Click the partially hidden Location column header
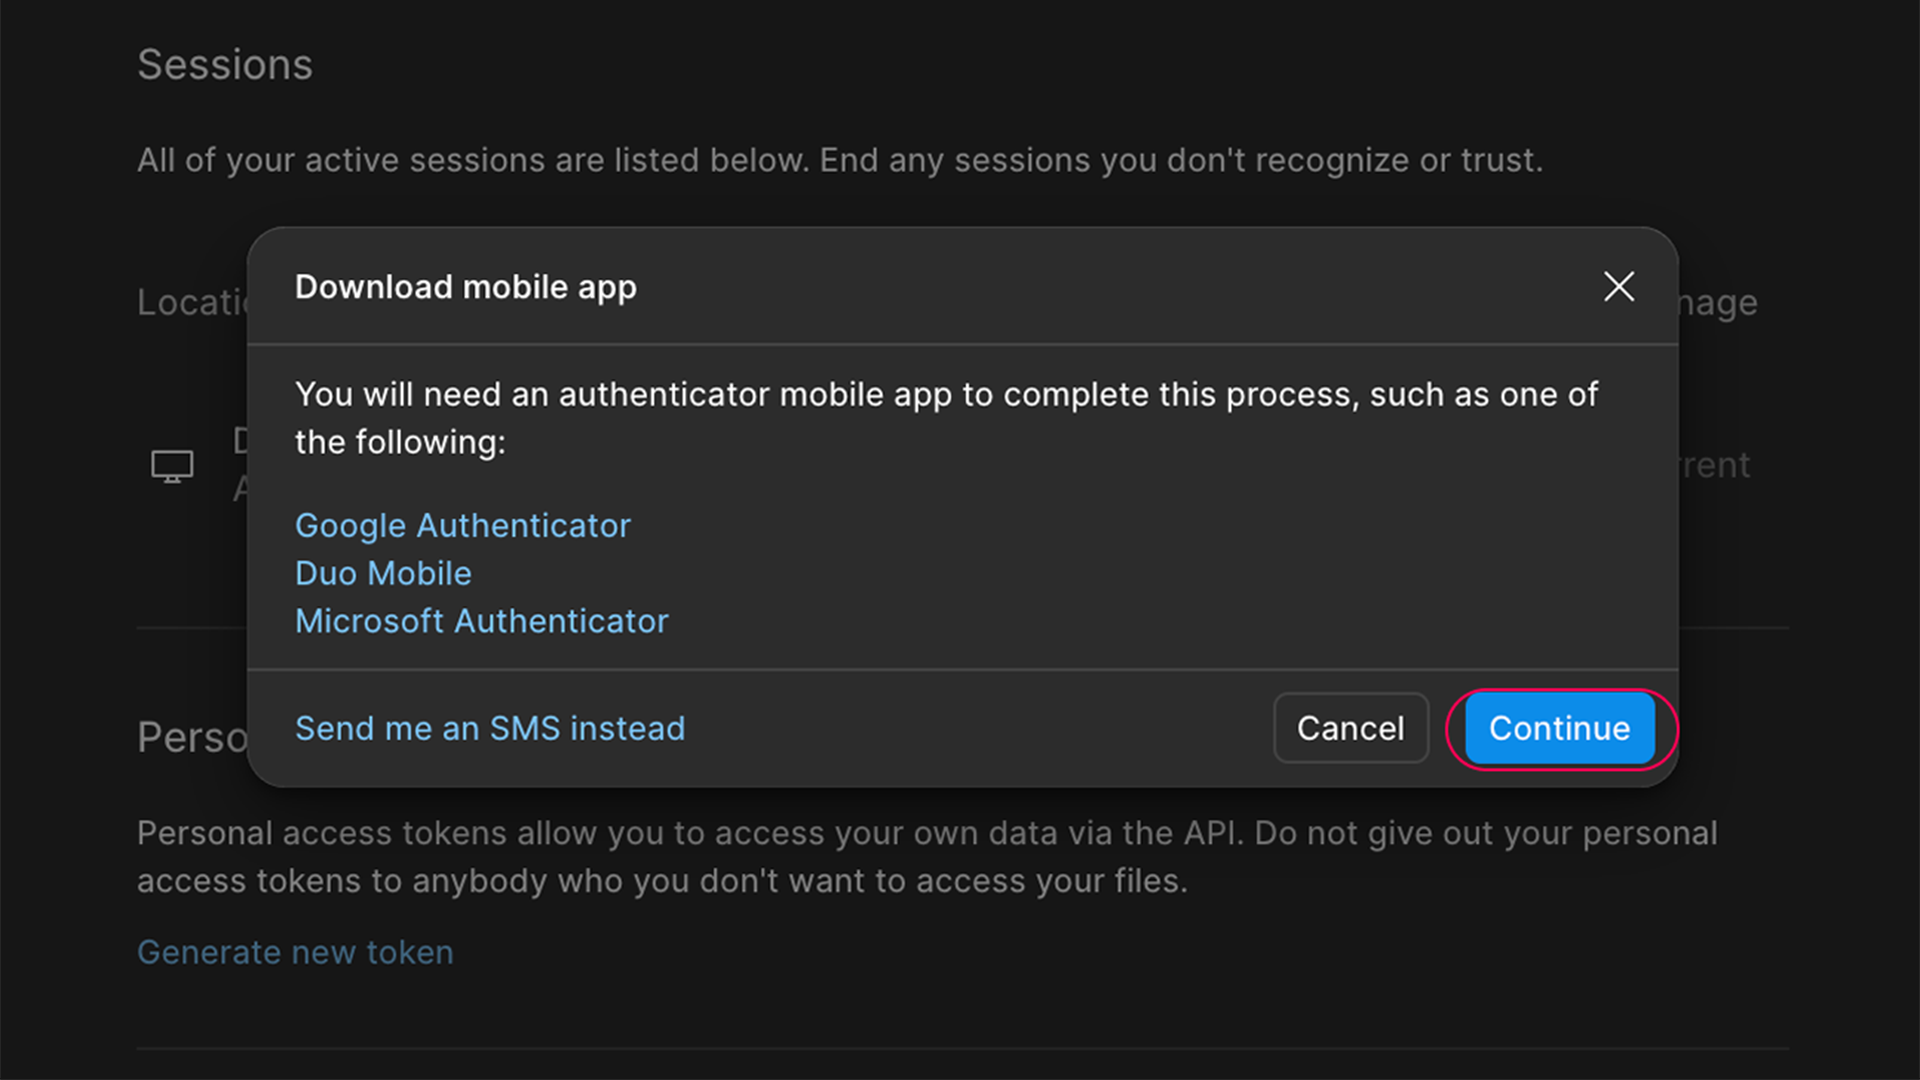This screenshot has width=1920, height=1080. [192, 303]
